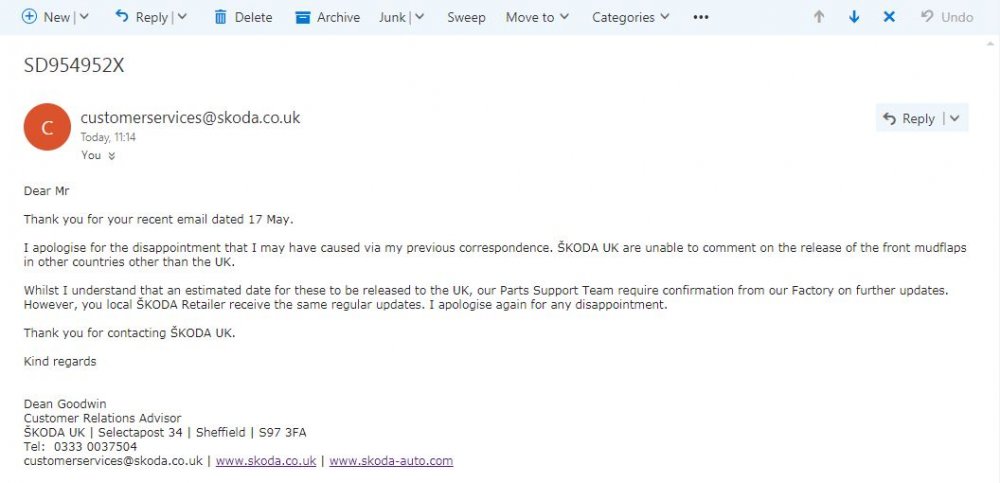1000x483 pixels.
Task: Open the Reply options dropdown in toolbar
Action: pos(182,17)
